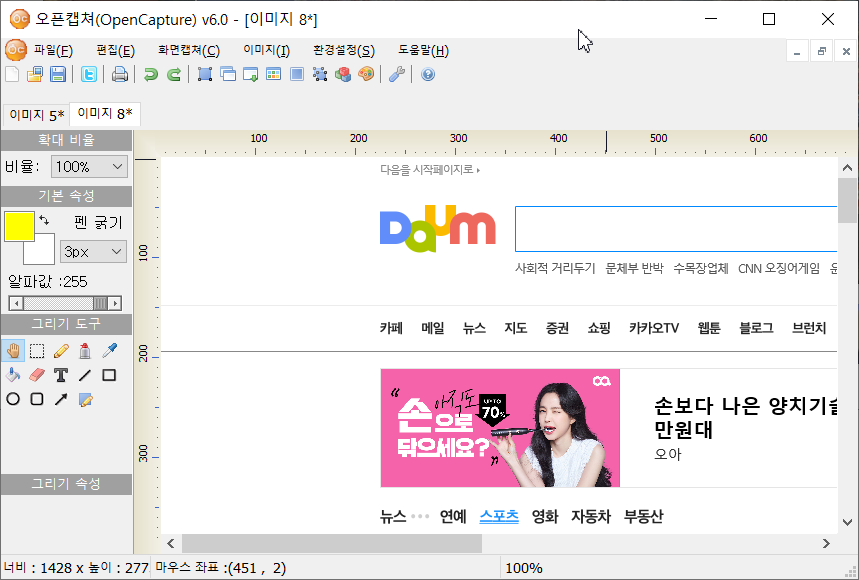Undo the last edit with the green arrow
The width and height of the screenshot is (859, 580).
[151, 74]
